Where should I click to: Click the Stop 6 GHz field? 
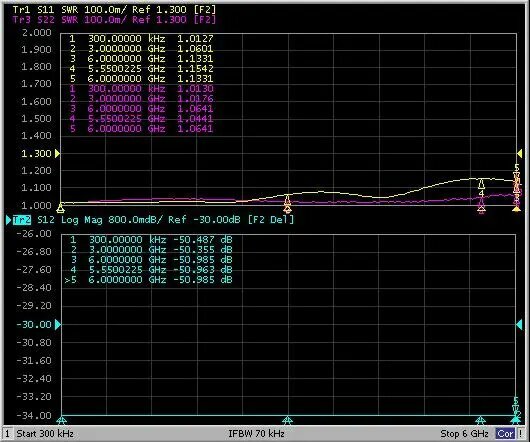(464, 434)
